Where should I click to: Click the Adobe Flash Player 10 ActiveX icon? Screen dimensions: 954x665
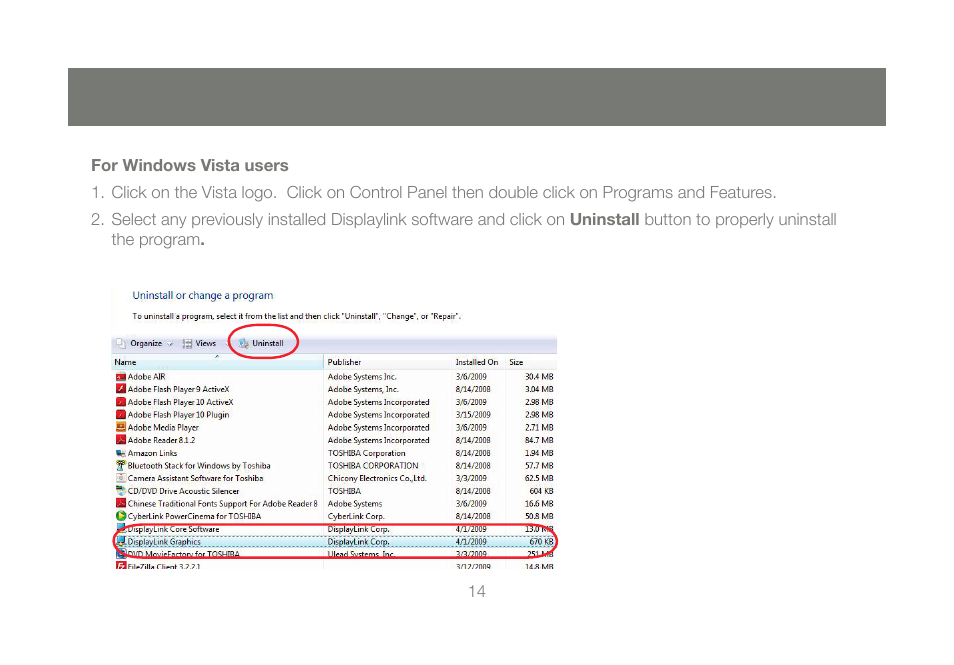[x=120, y=402]
